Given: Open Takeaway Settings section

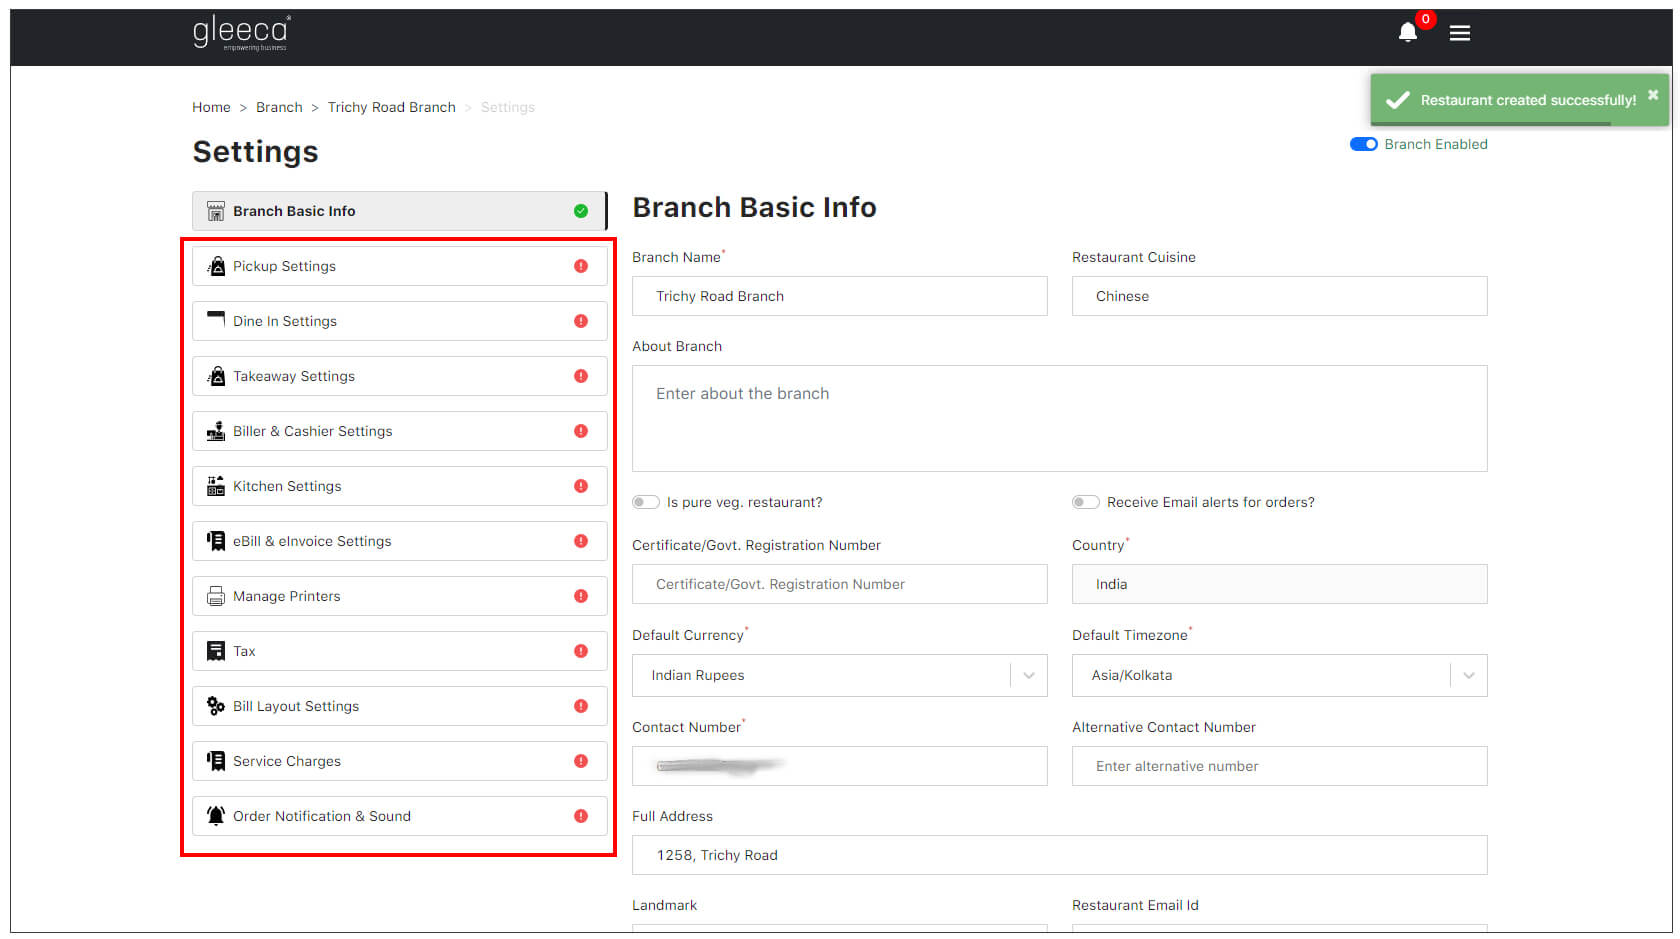Looking at the screenshot, I should point(400,376).
